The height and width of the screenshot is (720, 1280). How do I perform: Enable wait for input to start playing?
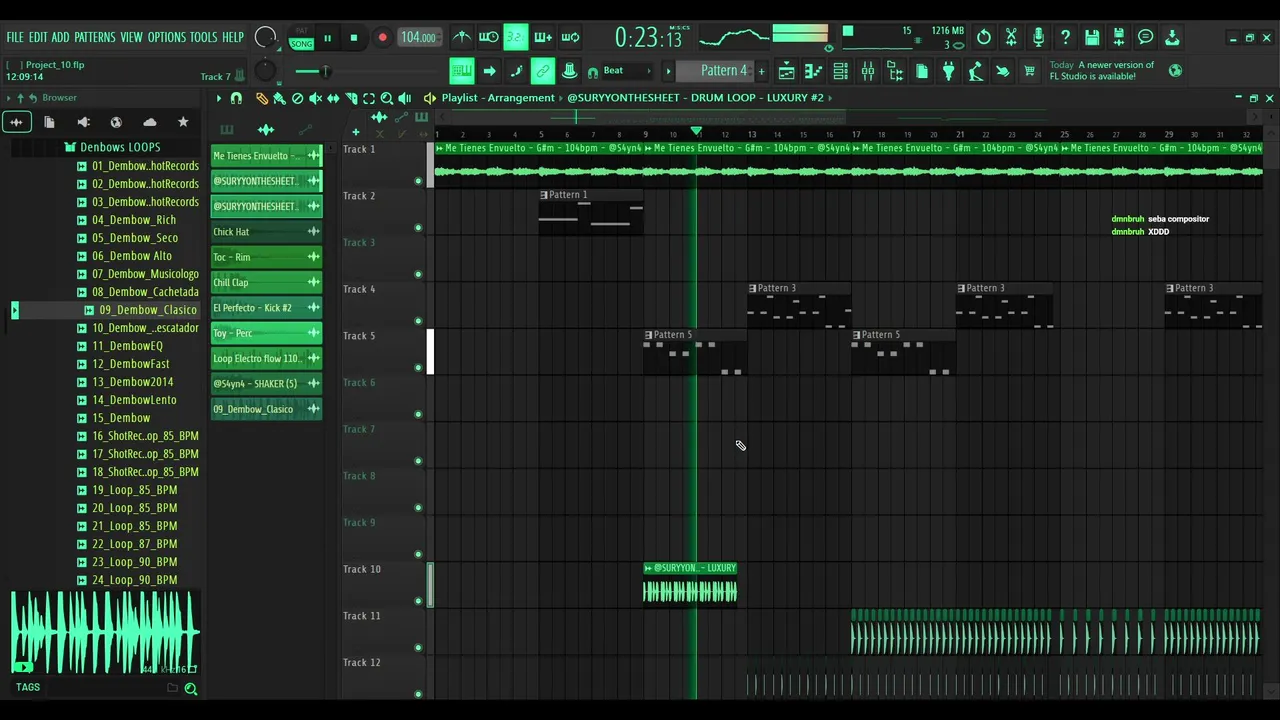coord(488,37)
